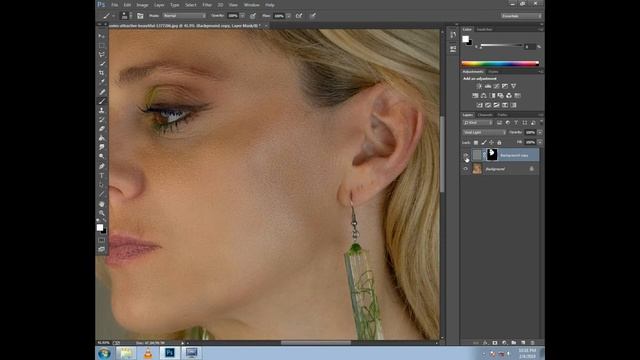This screenshot has height=360, width=640.
Task: Add a Hue/Saturation adjustment
Action: tap(475, 96)
